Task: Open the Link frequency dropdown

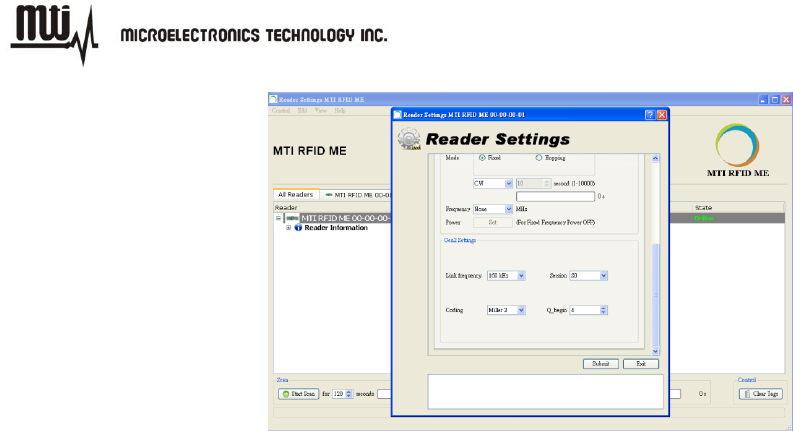Action: pos(506,276)
